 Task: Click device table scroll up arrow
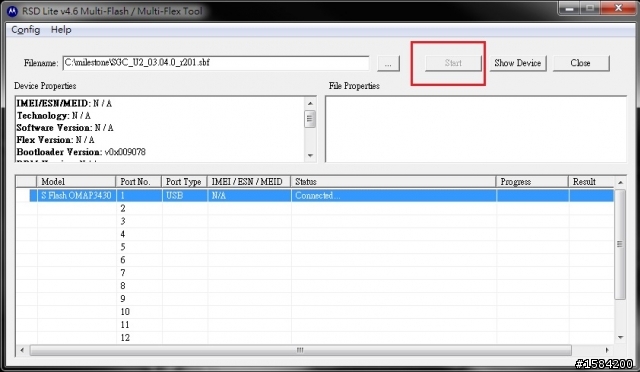tap(620, 183)
